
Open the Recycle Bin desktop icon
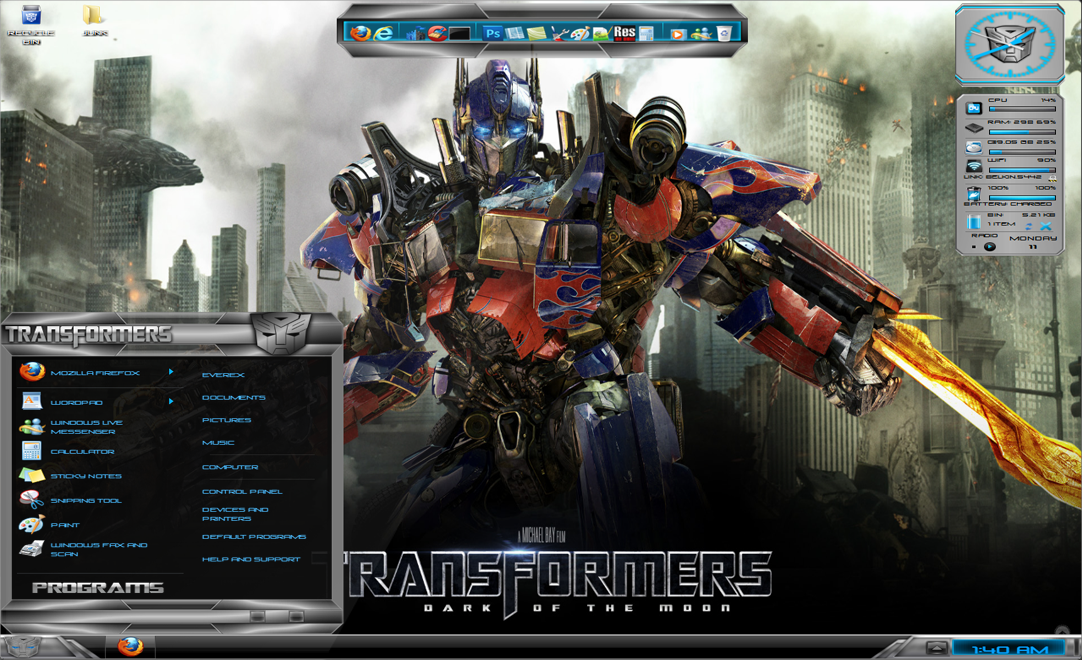coord(31,24)
